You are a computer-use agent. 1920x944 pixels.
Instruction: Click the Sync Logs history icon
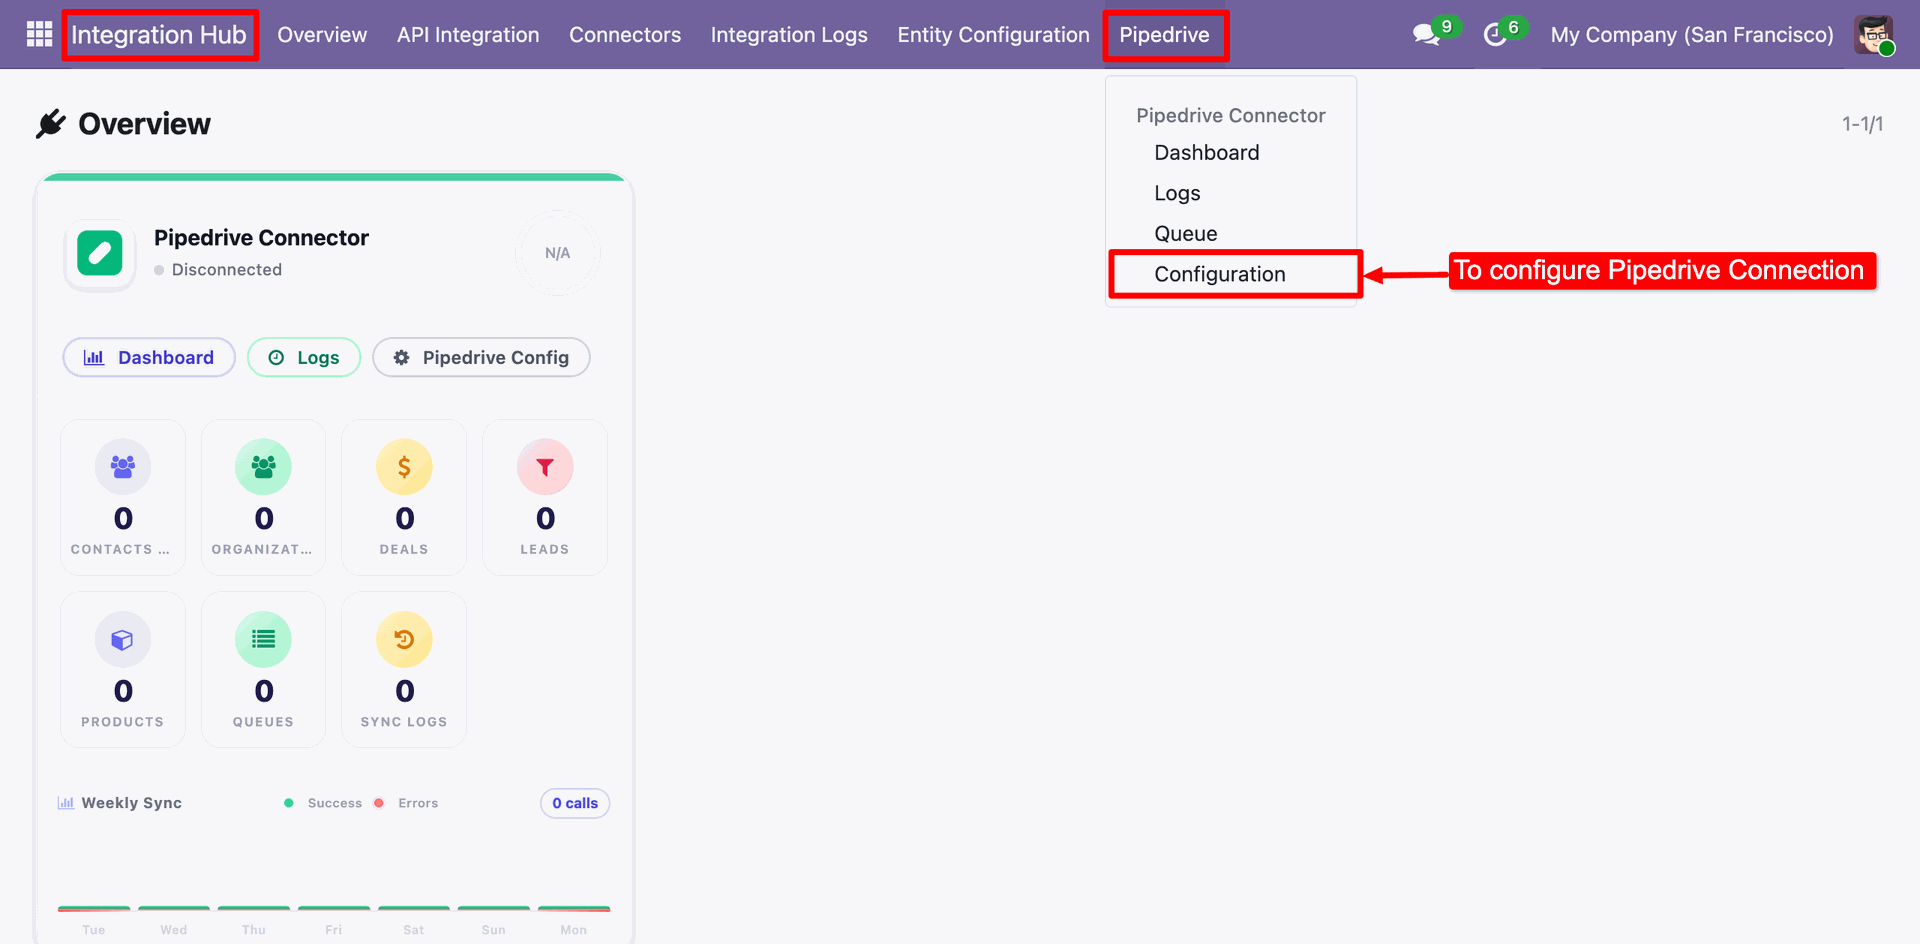tap(404, 640)
